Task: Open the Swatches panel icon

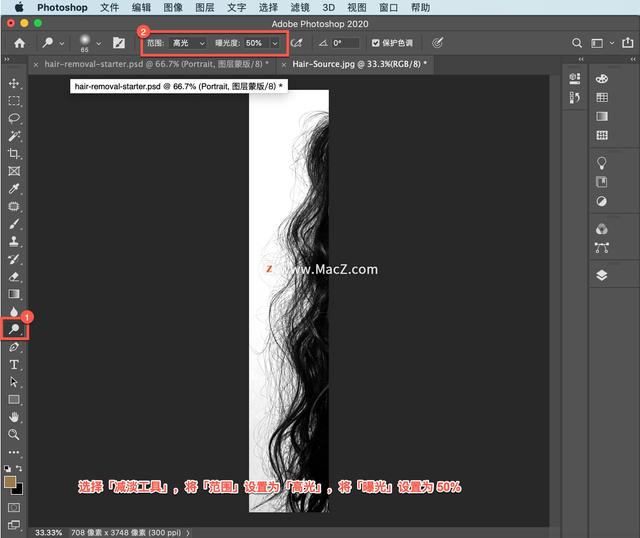Action: click(602, 97)
